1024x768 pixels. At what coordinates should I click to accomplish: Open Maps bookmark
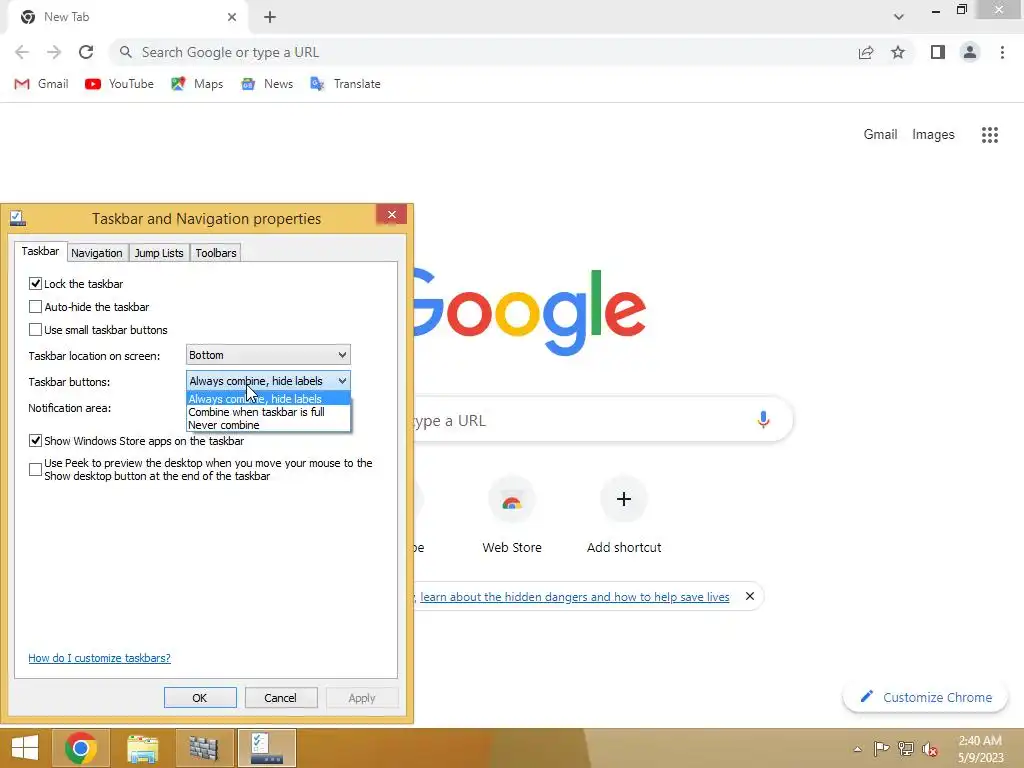tap(197, 84)
